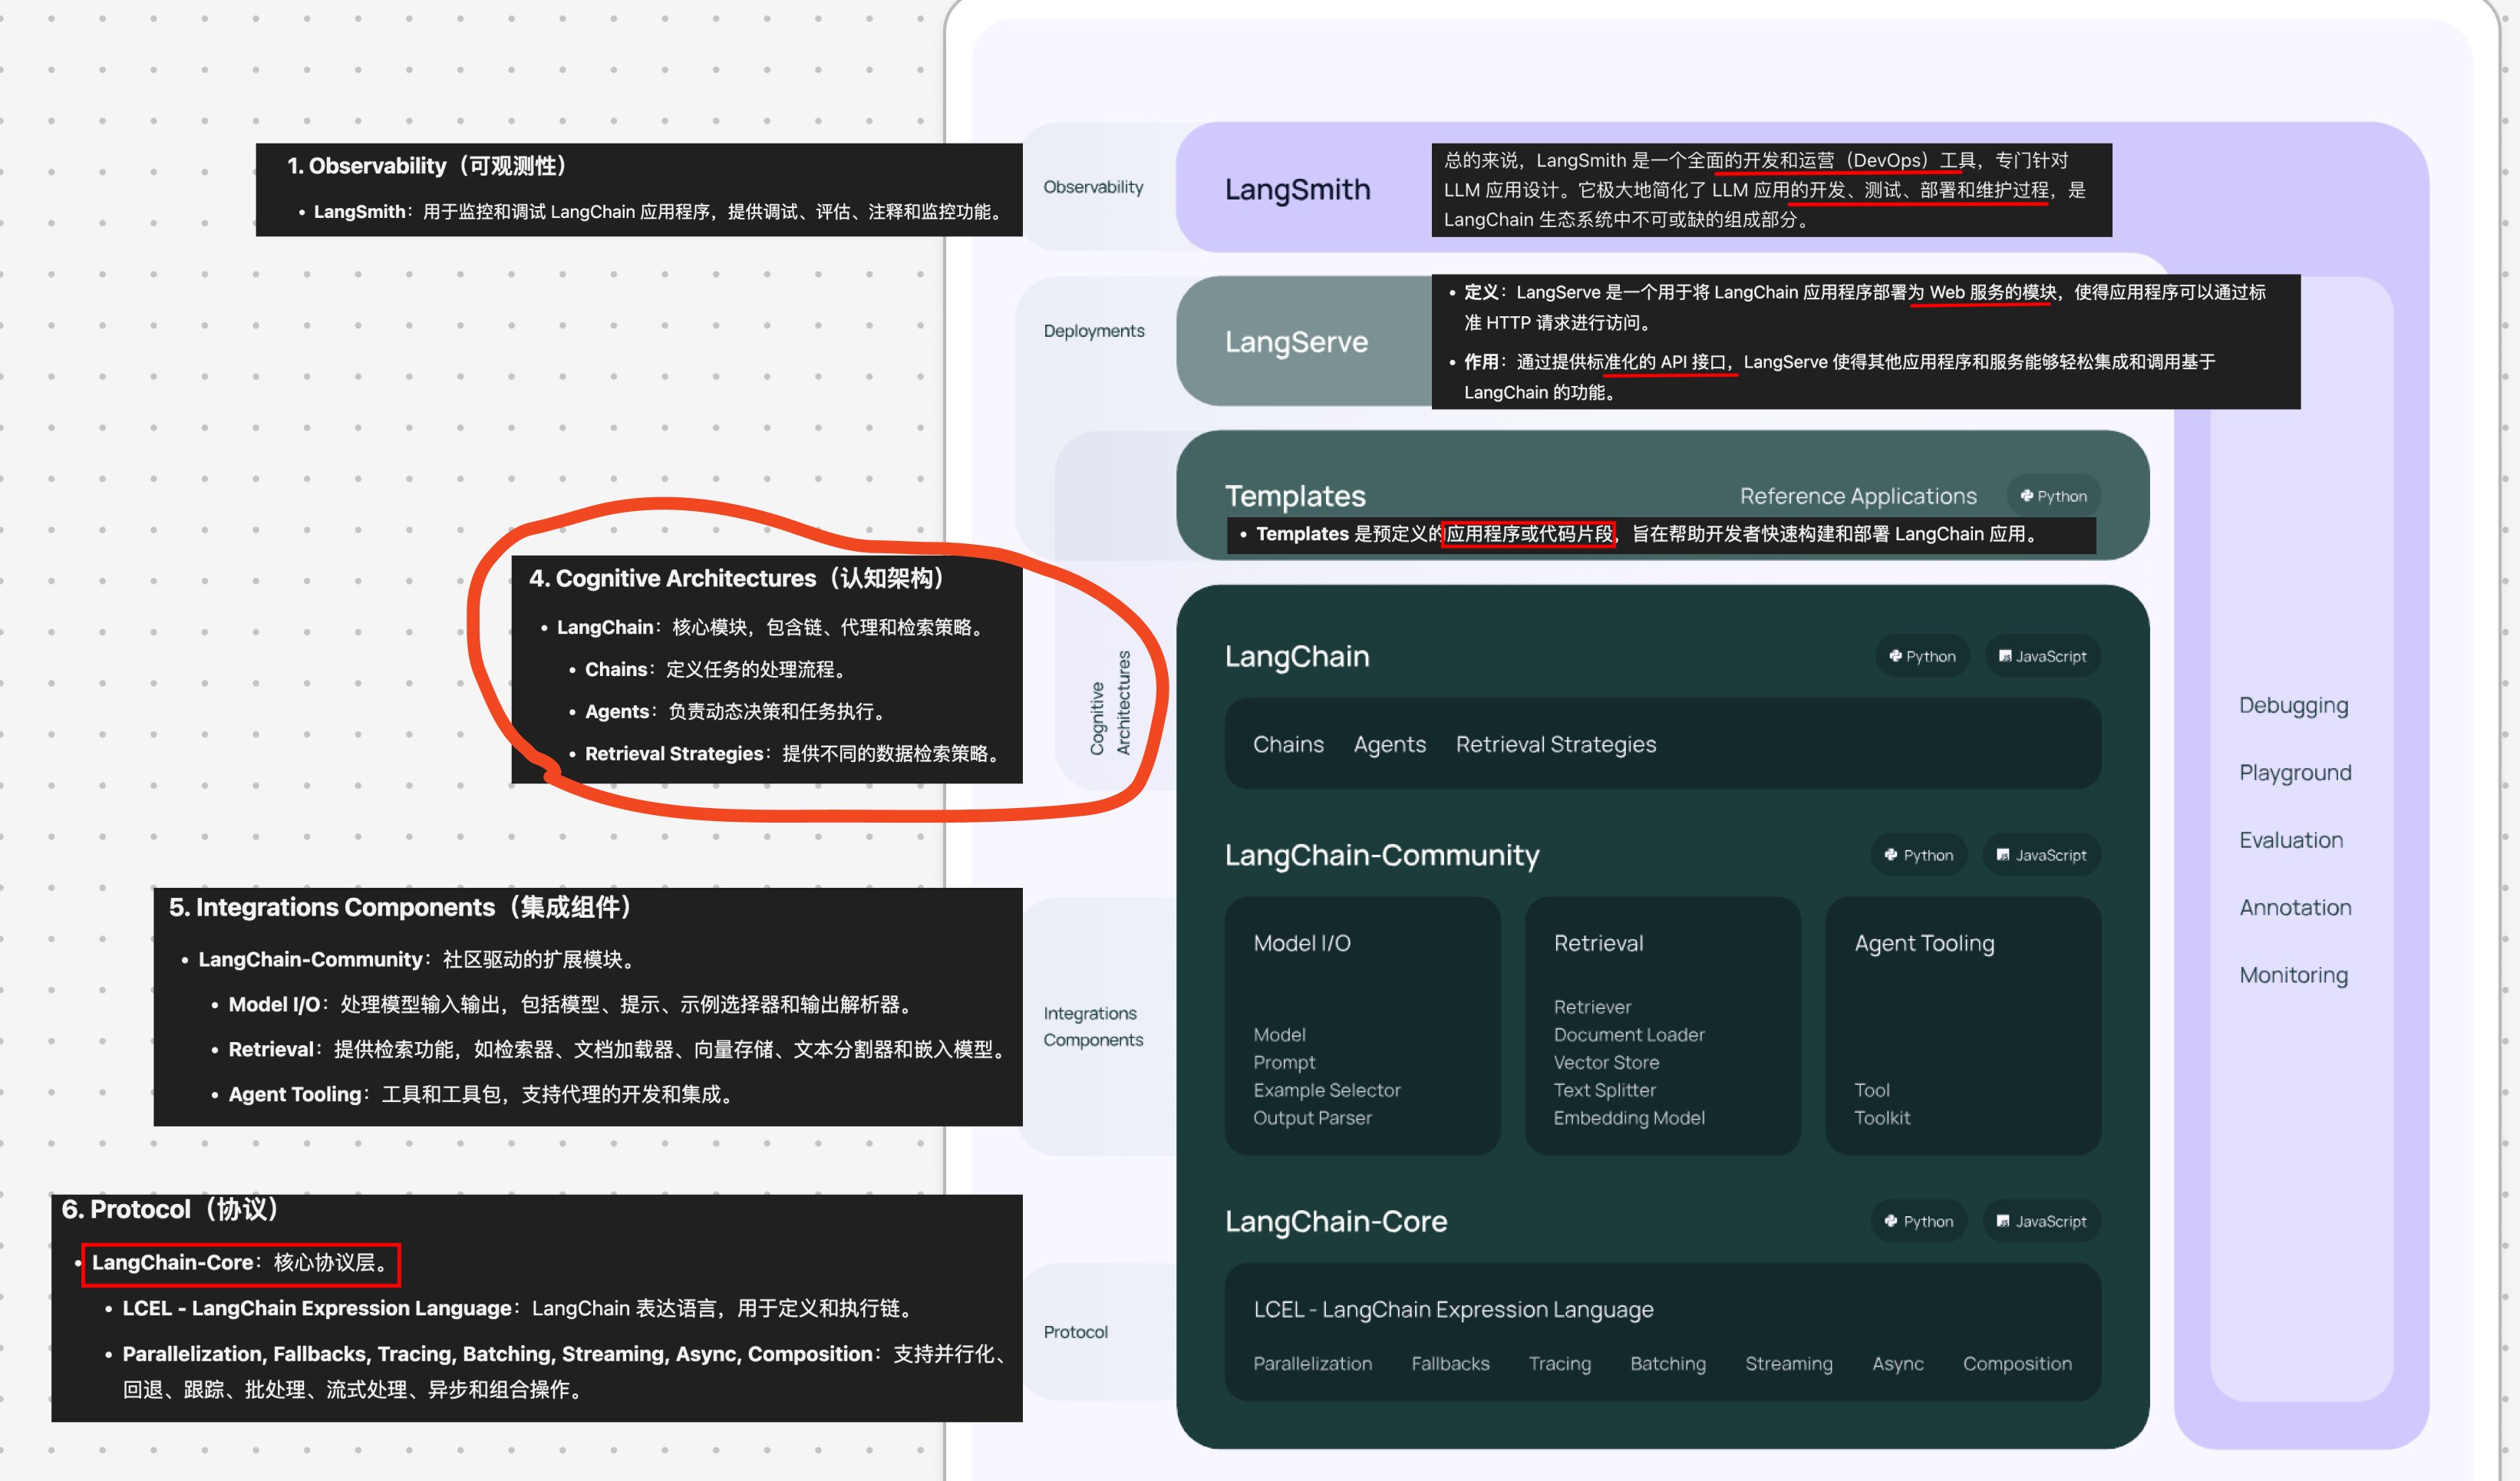
Task: Click Toolkit in the Agent Tooling card
Action: (1882, 1118)
